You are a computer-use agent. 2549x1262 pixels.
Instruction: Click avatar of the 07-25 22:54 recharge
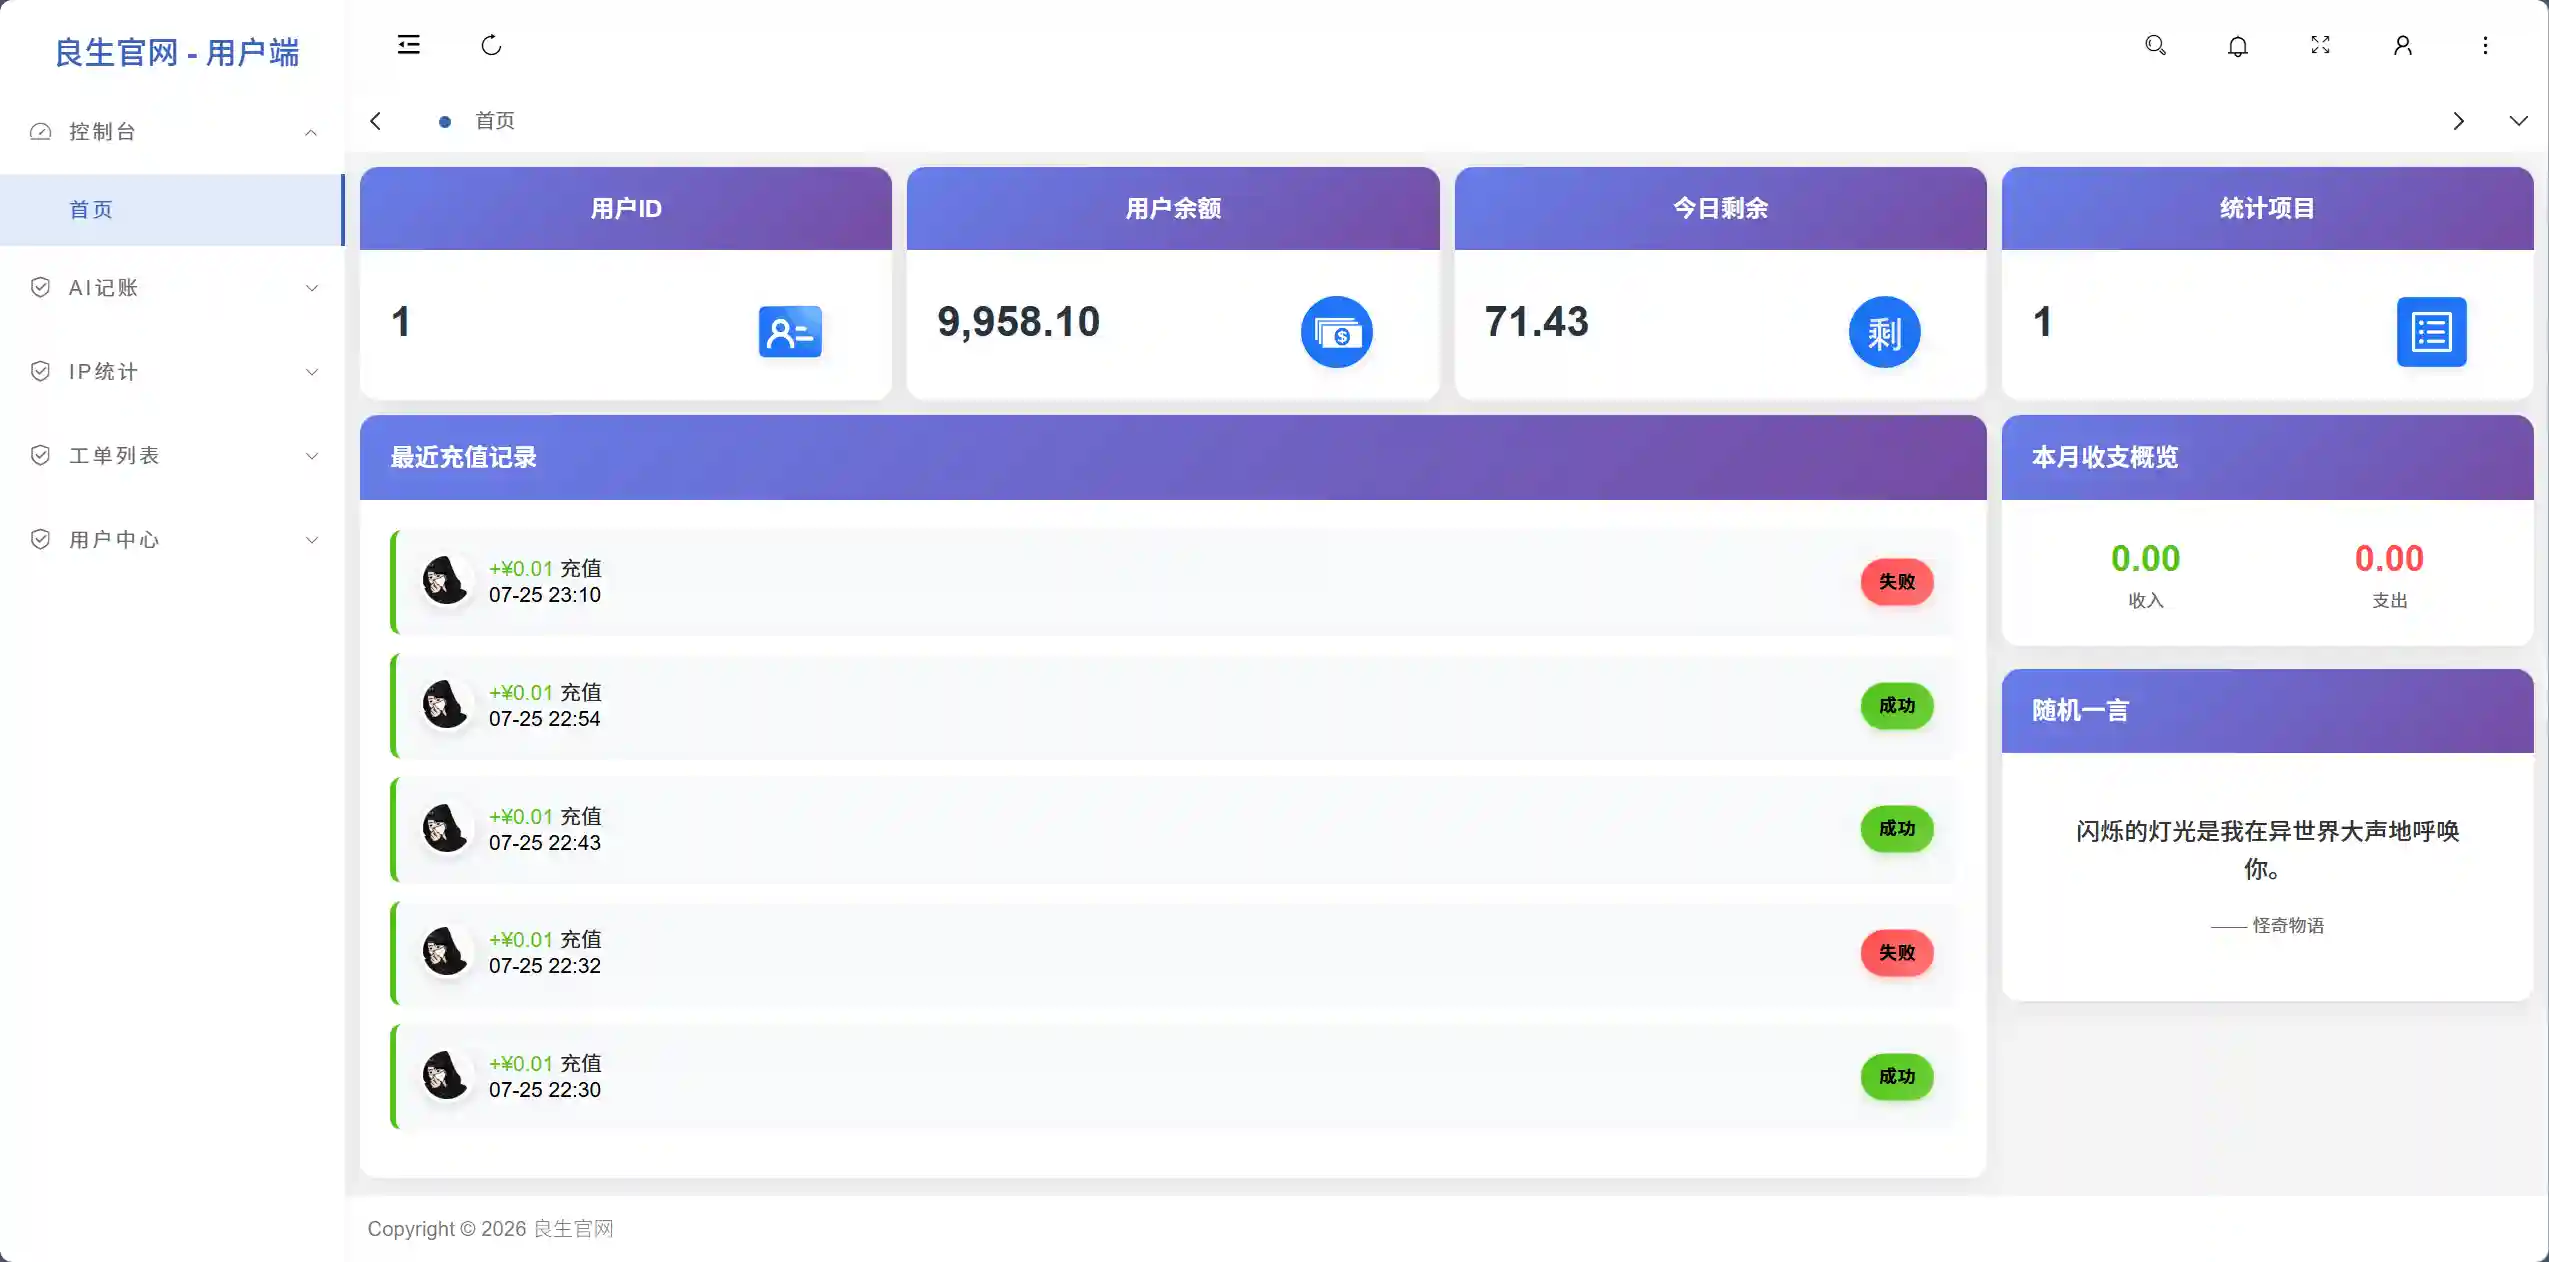click(x=445, y=705)
